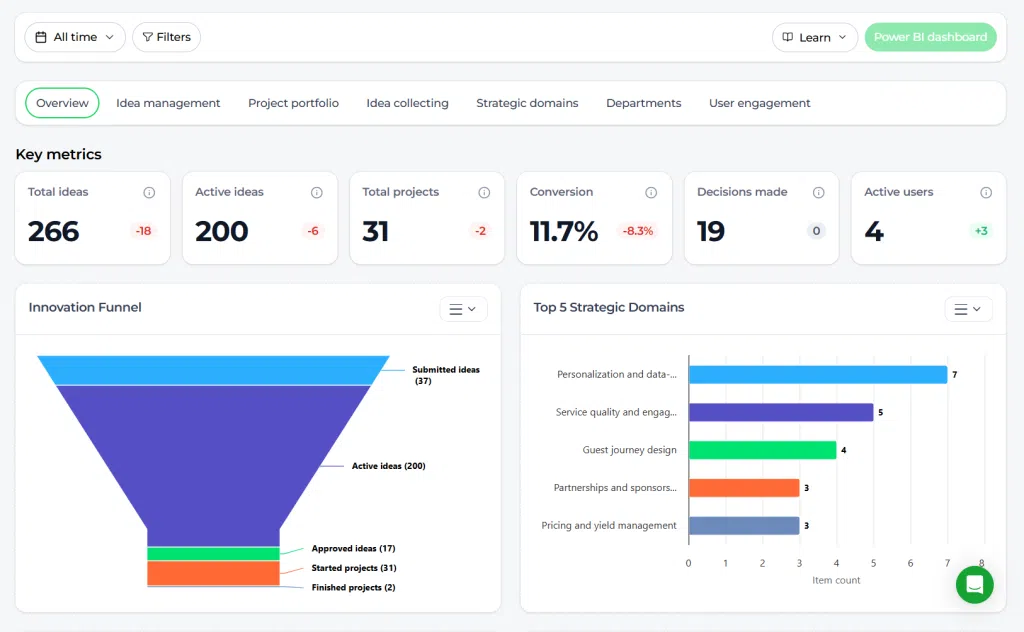Open info tooltip for Total projects
The height and width of the screenshot is (632, 1024).
tap(484, 193)
